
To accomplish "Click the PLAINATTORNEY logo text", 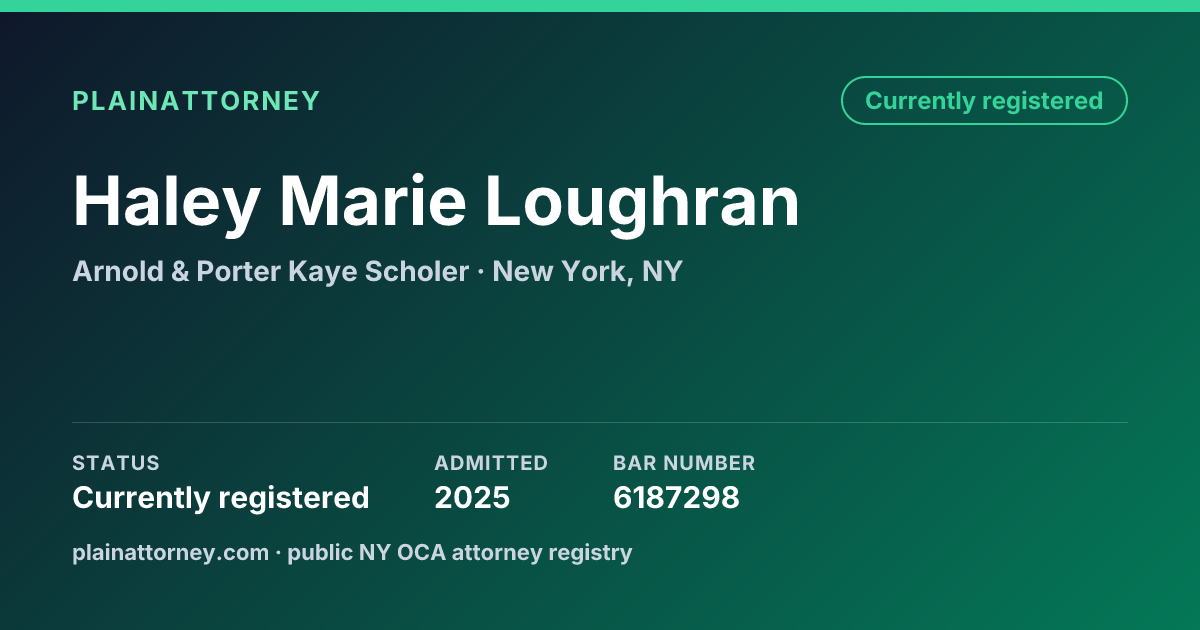I will (x=196, y=101).
